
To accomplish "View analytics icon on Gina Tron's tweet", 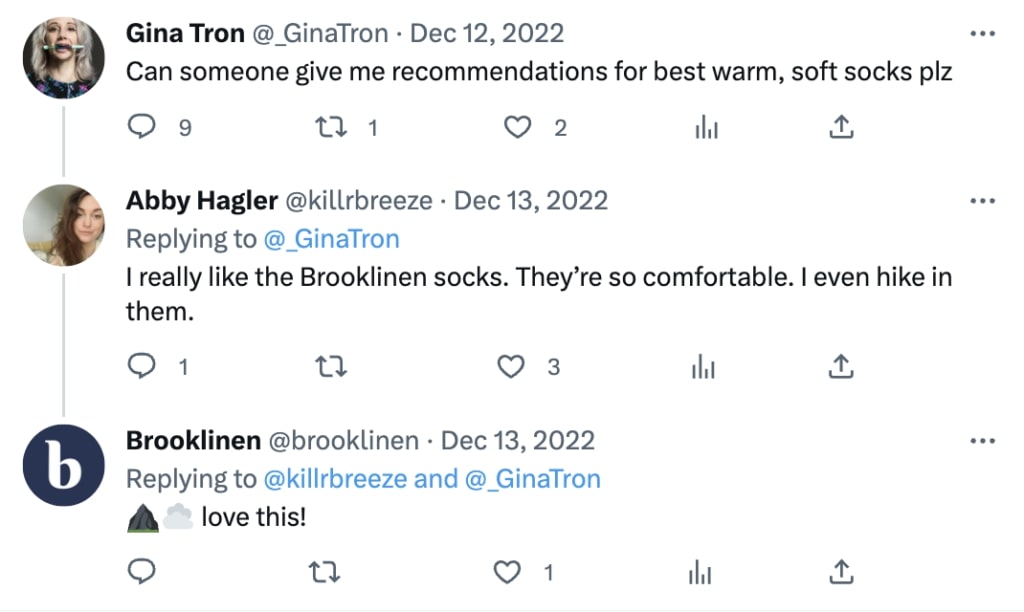I will pyautogui.click(x=707, y=126).
